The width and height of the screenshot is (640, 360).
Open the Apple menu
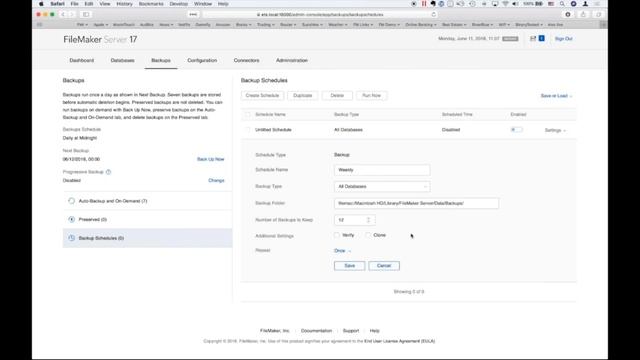tap(41, 4)
